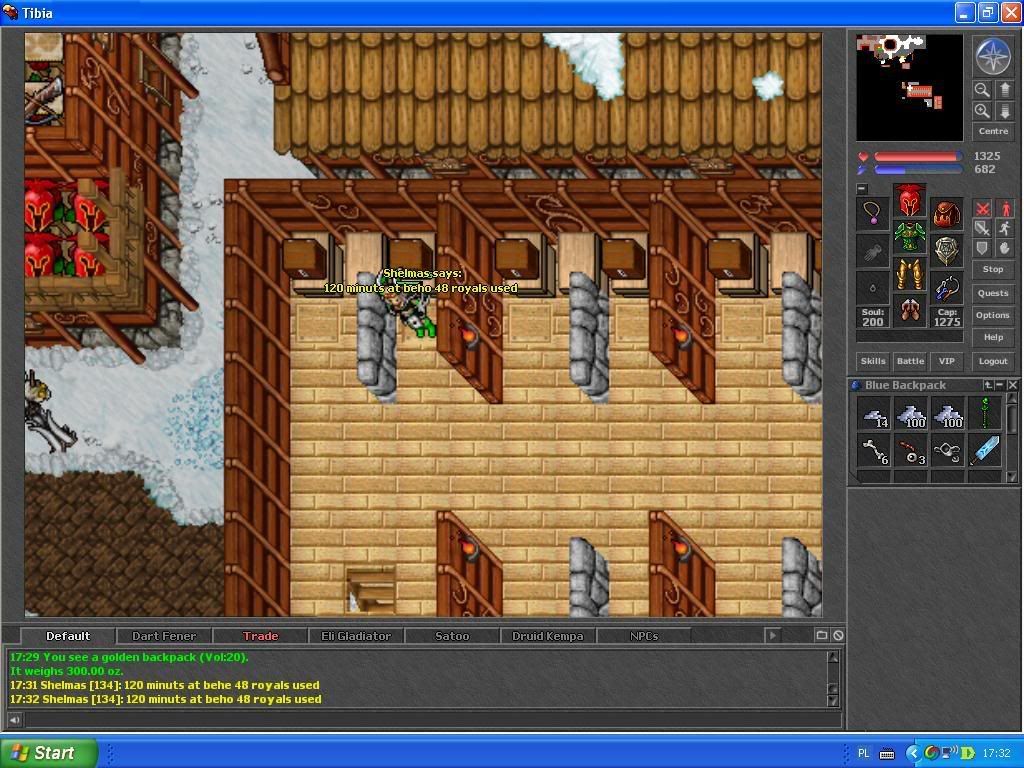
Task: Switch to the Default chat tab
Action: click(68, 636)
